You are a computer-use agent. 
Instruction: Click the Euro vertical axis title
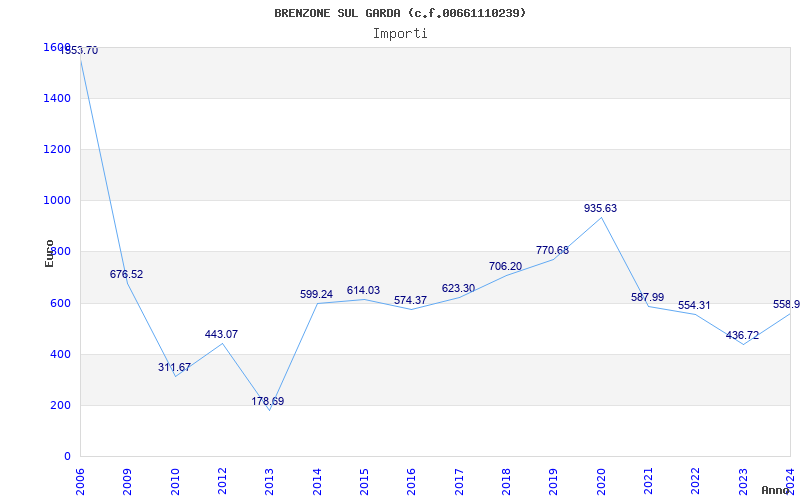point(49,254)
